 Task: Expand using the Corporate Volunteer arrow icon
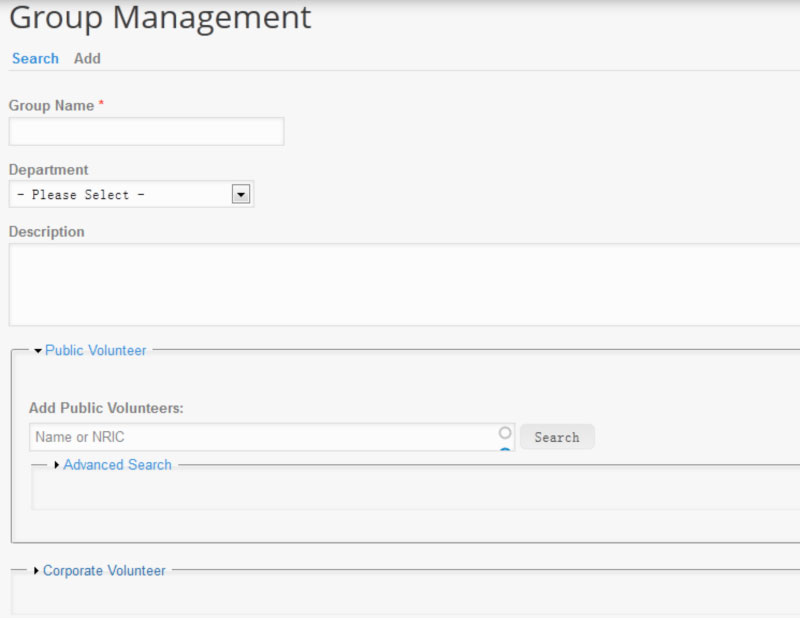(x=36, y=571)
